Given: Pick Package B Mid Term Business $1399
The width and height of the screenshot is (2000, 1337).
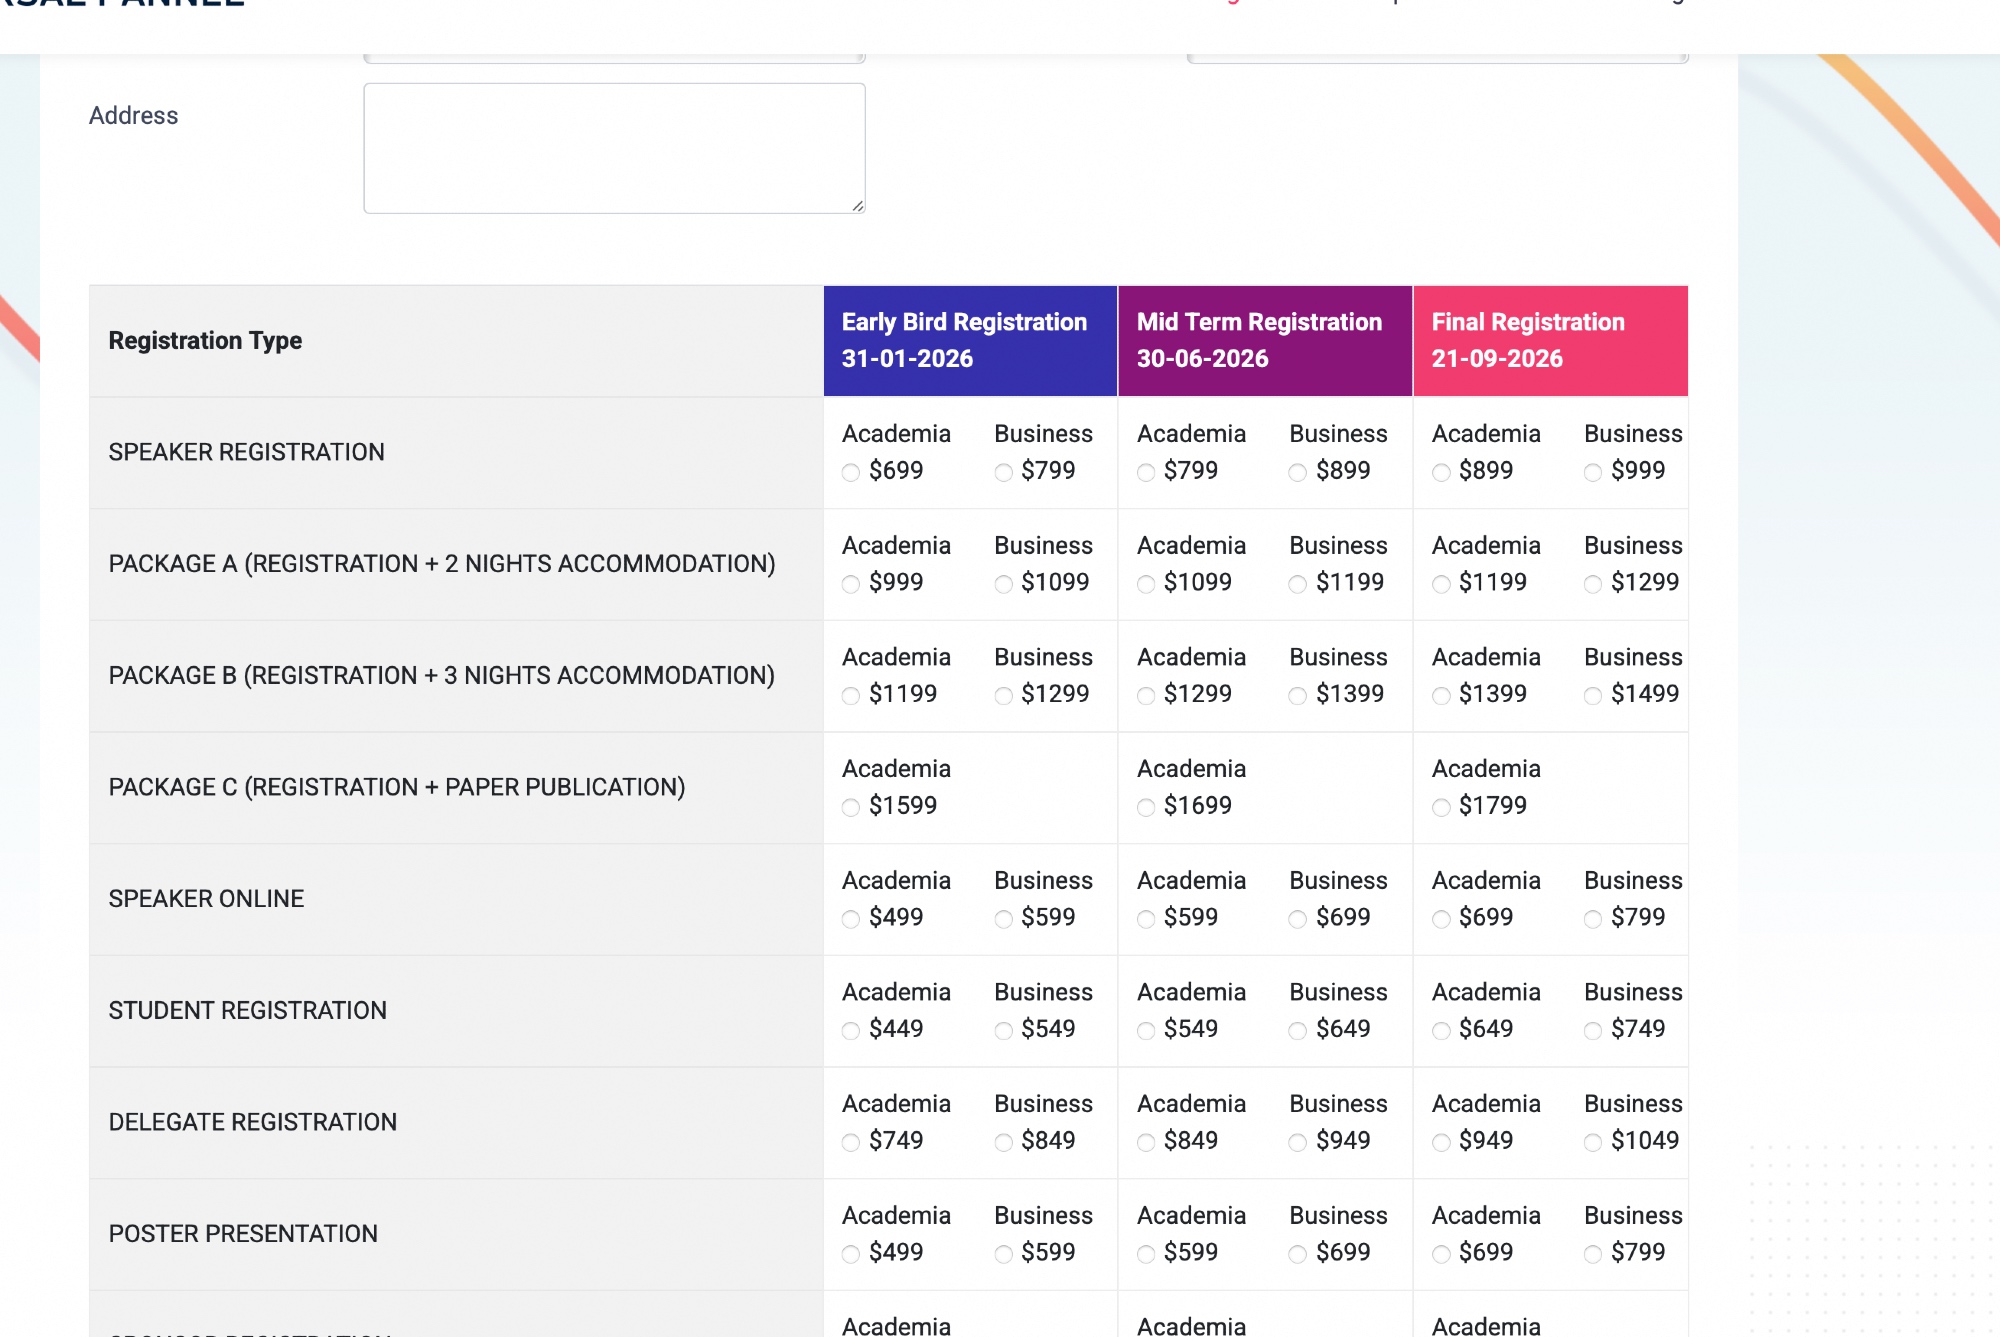Looking at the screenshot, I should coord(1298,695).
